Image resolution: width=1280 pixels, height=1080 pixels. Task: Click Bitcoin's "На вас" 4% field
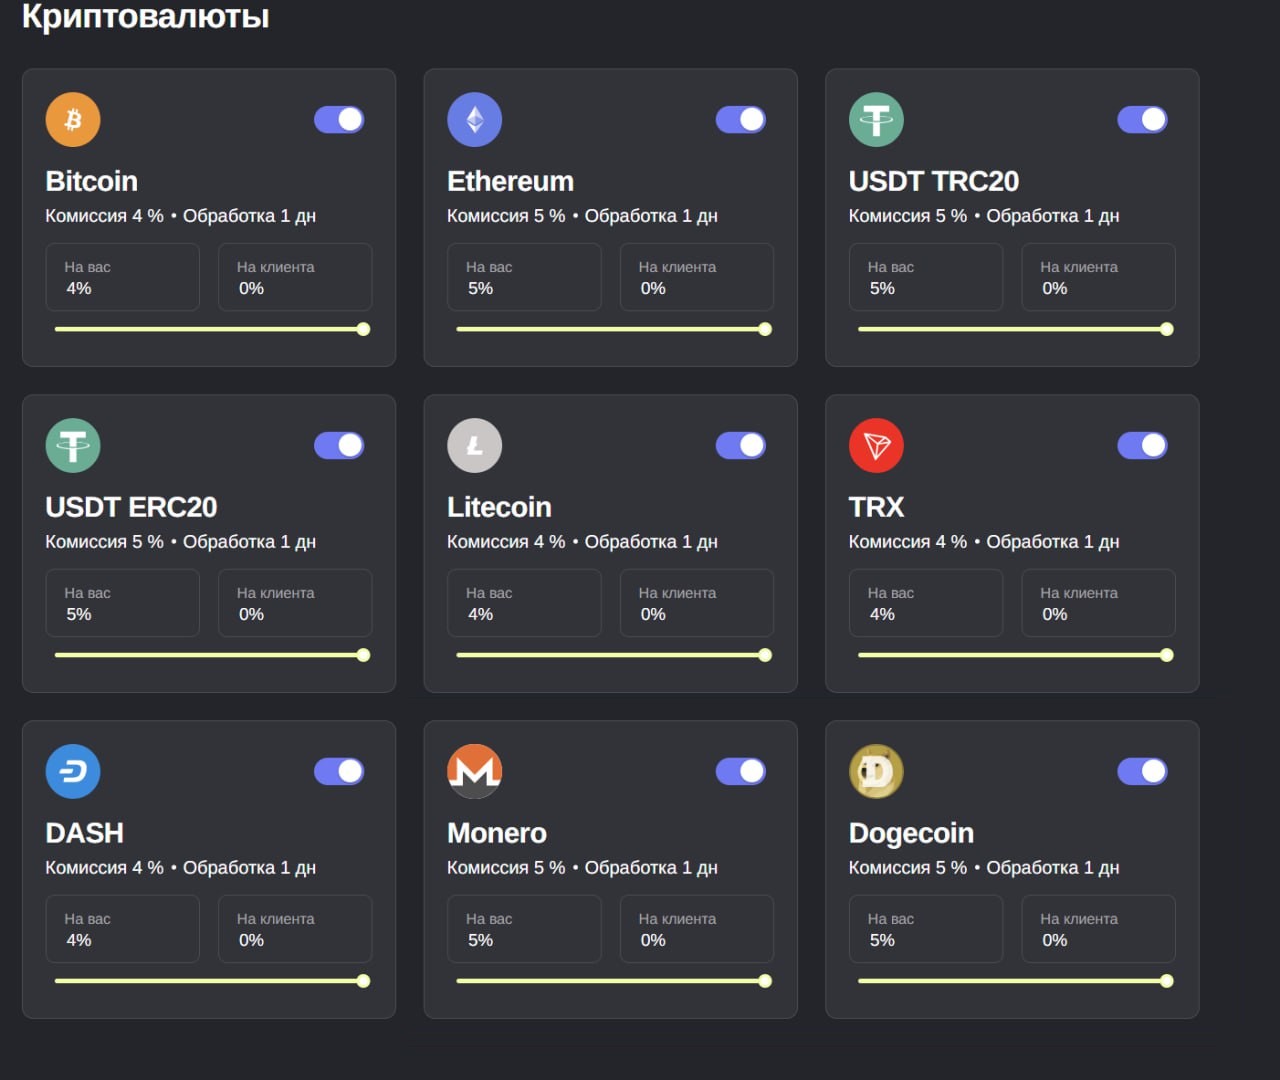(122, 278)
